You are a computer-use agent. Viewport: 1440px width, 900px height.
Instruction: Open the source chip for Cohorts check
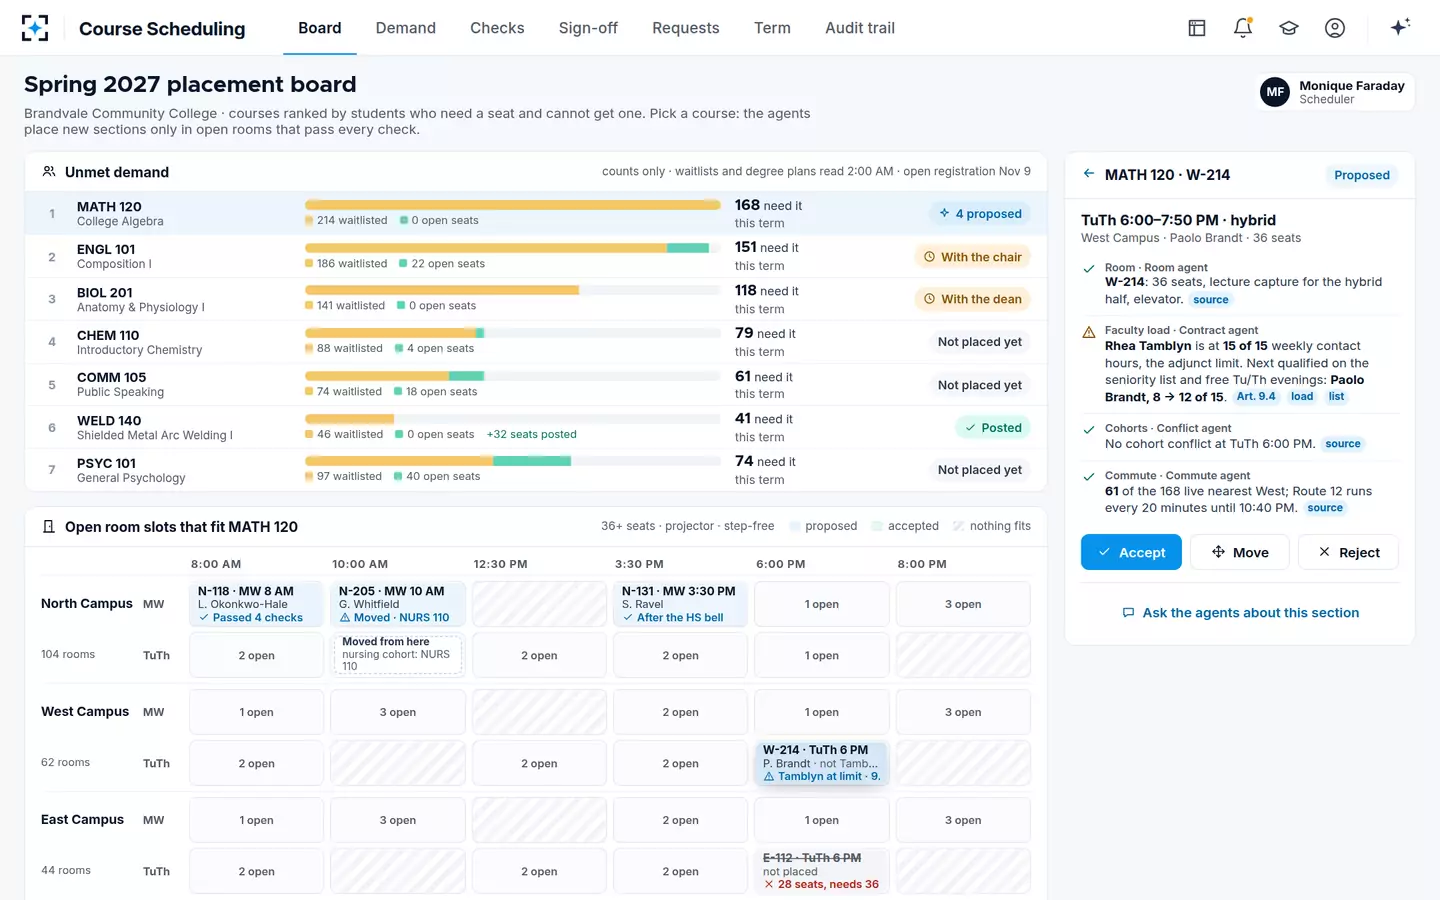point(1343,444)
